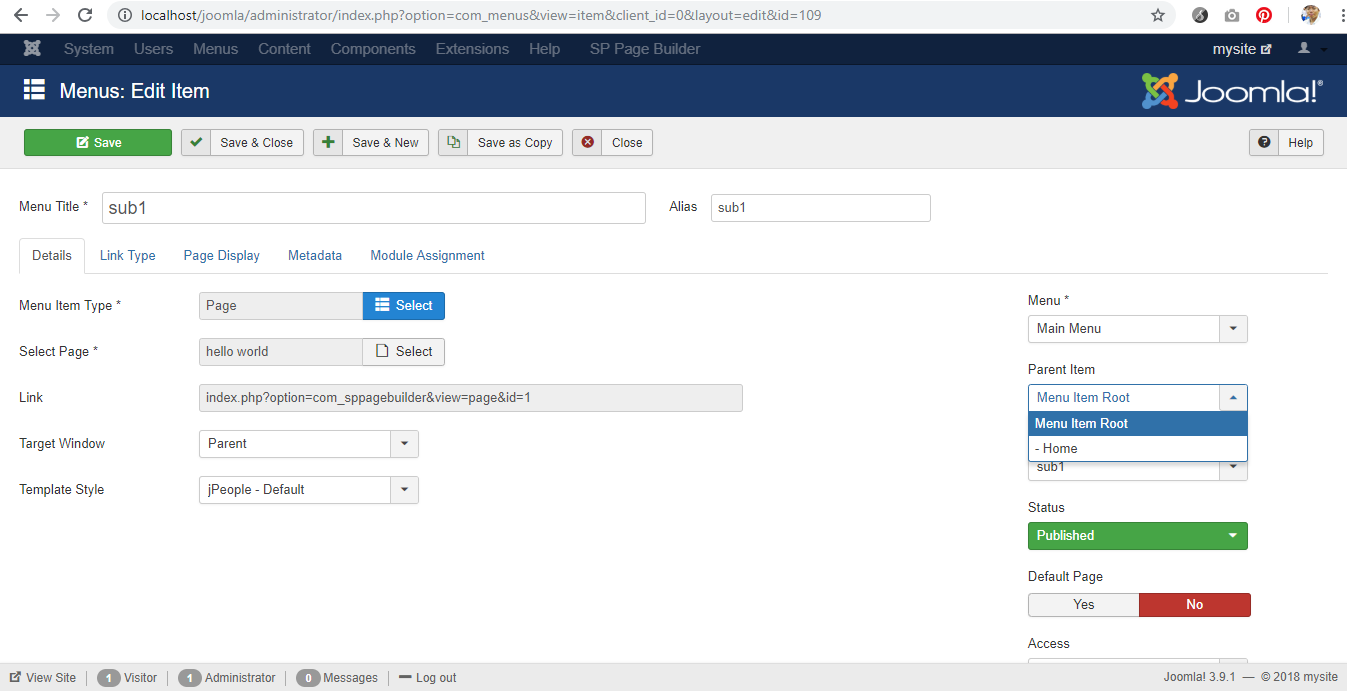The height and width of the screenshot is (691, 1347).
Task: Click Save & Close button
Action: pyautogui.click(x=242, y=143)
